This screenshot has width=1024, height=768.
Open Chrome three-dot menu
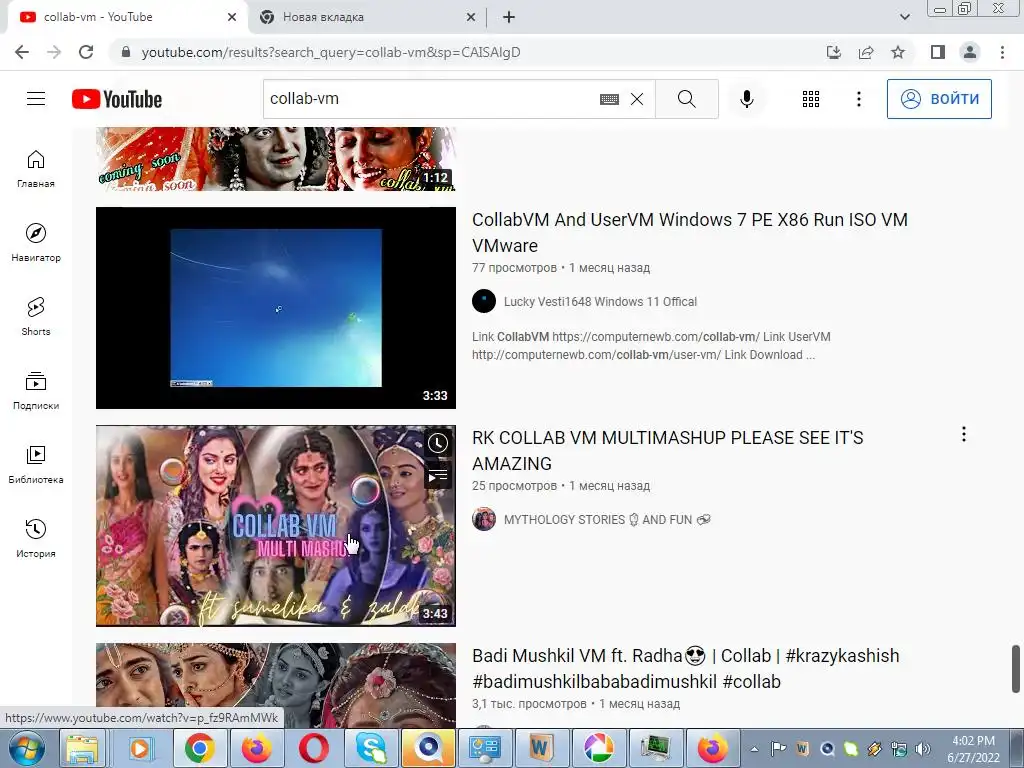tap(1002, 52)
